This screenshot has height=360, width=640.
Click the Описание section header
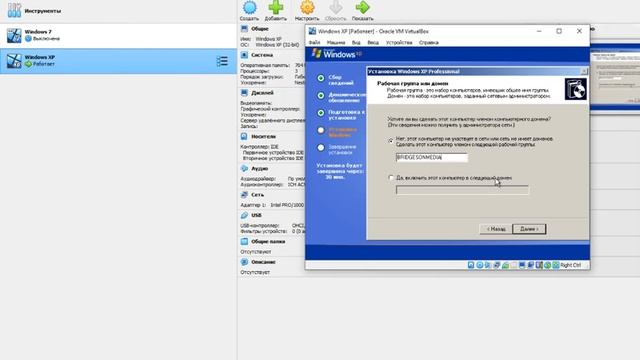tap(263, 262)
